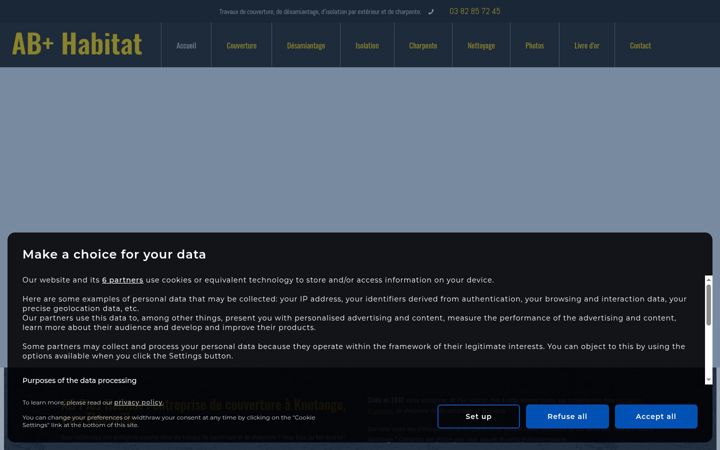Click the scrollbar up arrow in cookie dialog
The width and height of the screenshot is (720, 450).
tap(709, 280)
